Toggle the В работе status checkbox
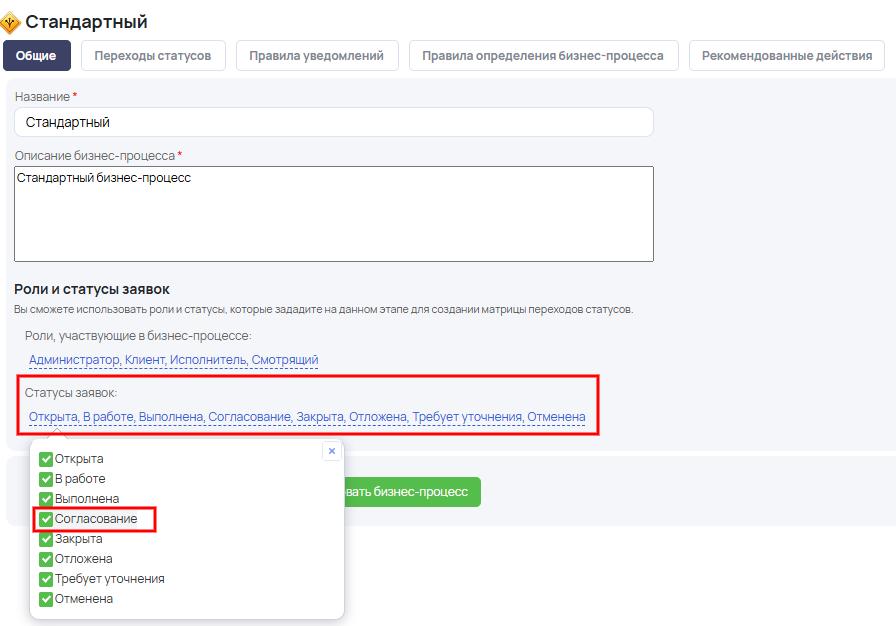896x626 pixels. (46, 479)
